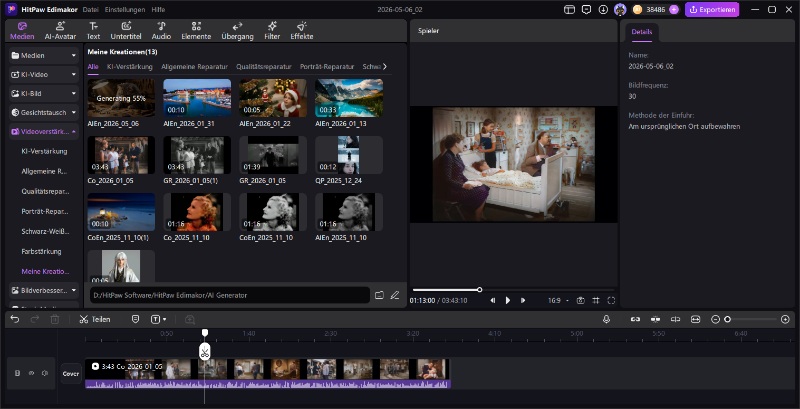Click the microphone voice-over icon
The height and width of the screenshot is (409, 800).
click(606, 319)
